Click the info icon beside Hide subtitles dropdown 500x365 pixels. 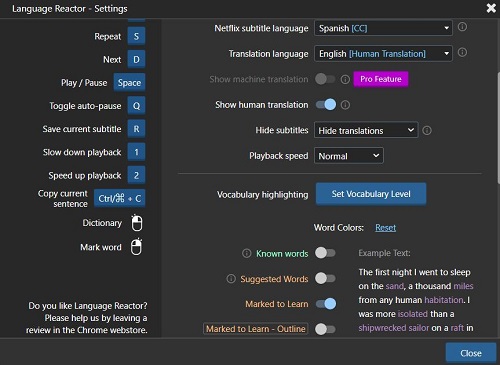427,130
